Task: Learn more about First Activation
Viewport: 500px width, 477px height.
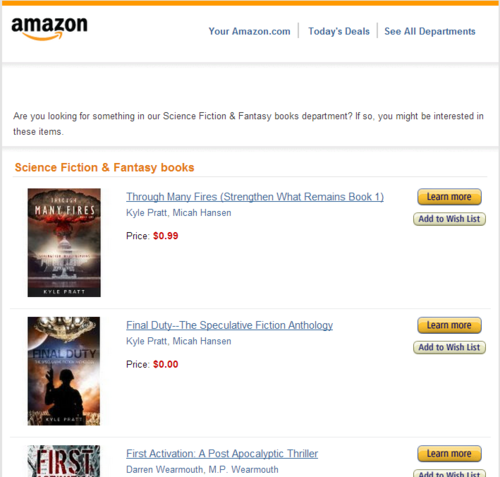Action: click(x=449, y=454)
